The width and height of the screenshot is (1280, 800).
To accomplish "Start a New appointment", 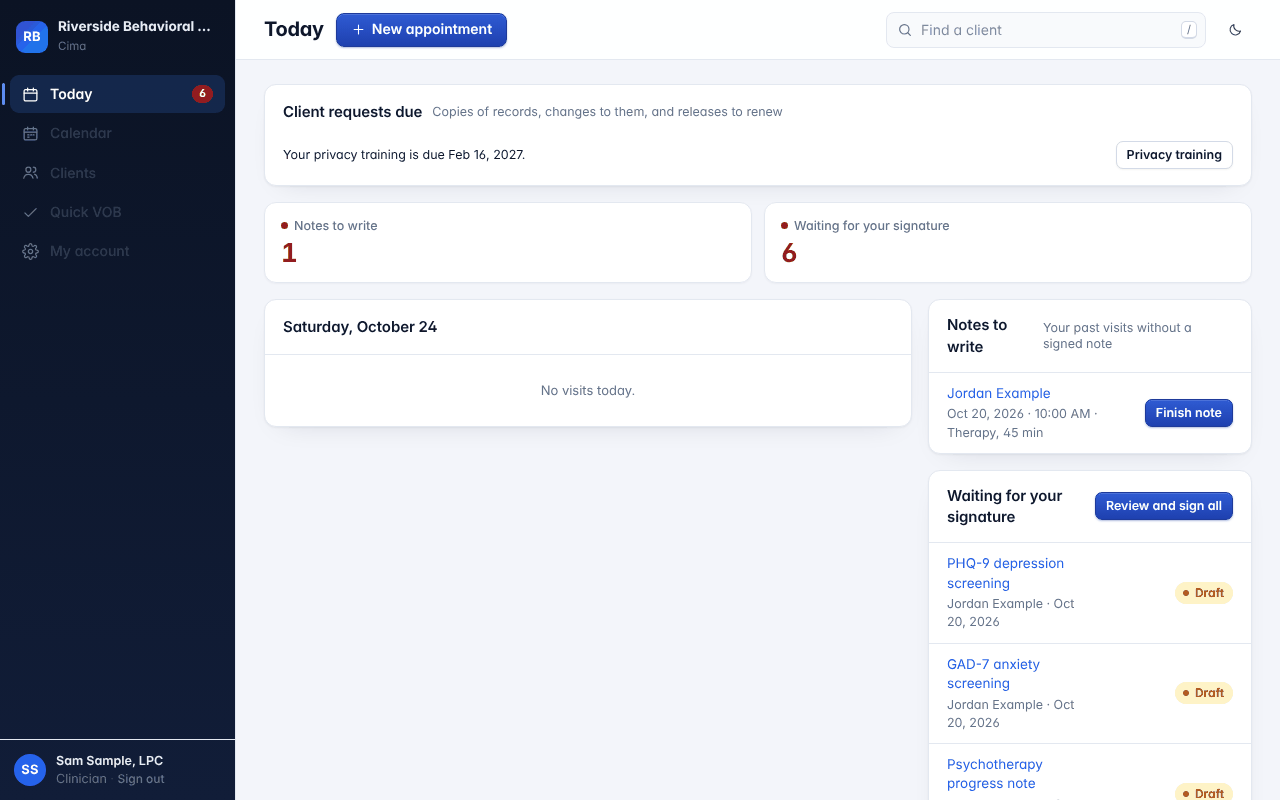I will [421, 30].
